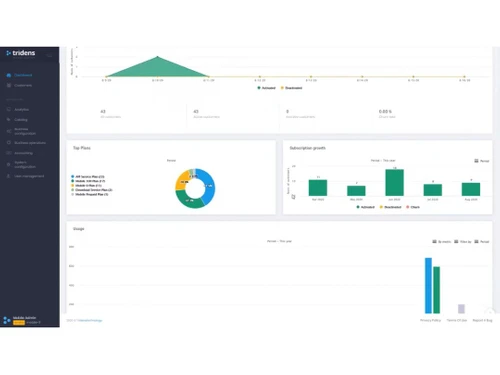Image resolution: width=500 pixels, height=375 pixels.
Task: Click the Business operations icon
Action: (x=9, y=143)
